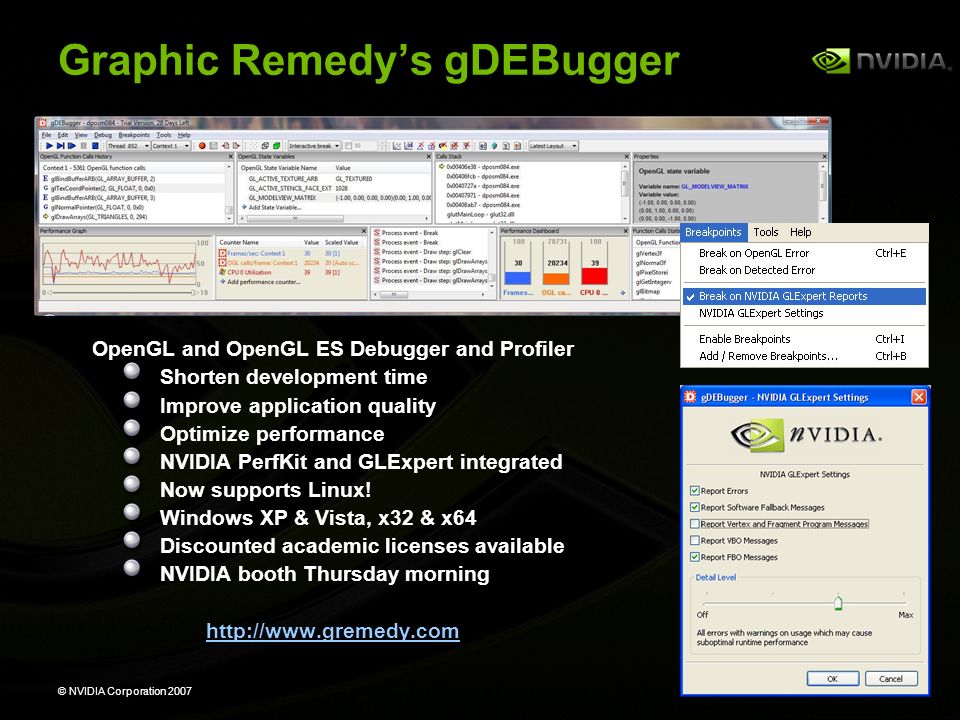Click the teal shield toolbar icon

(494, 146)
